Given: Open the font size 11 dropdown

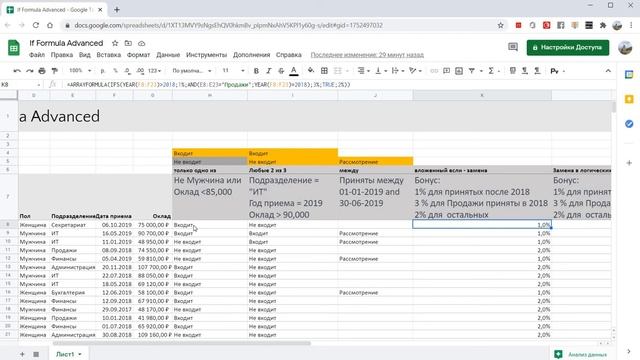Looking at the screenshot, I should point(233,71).
